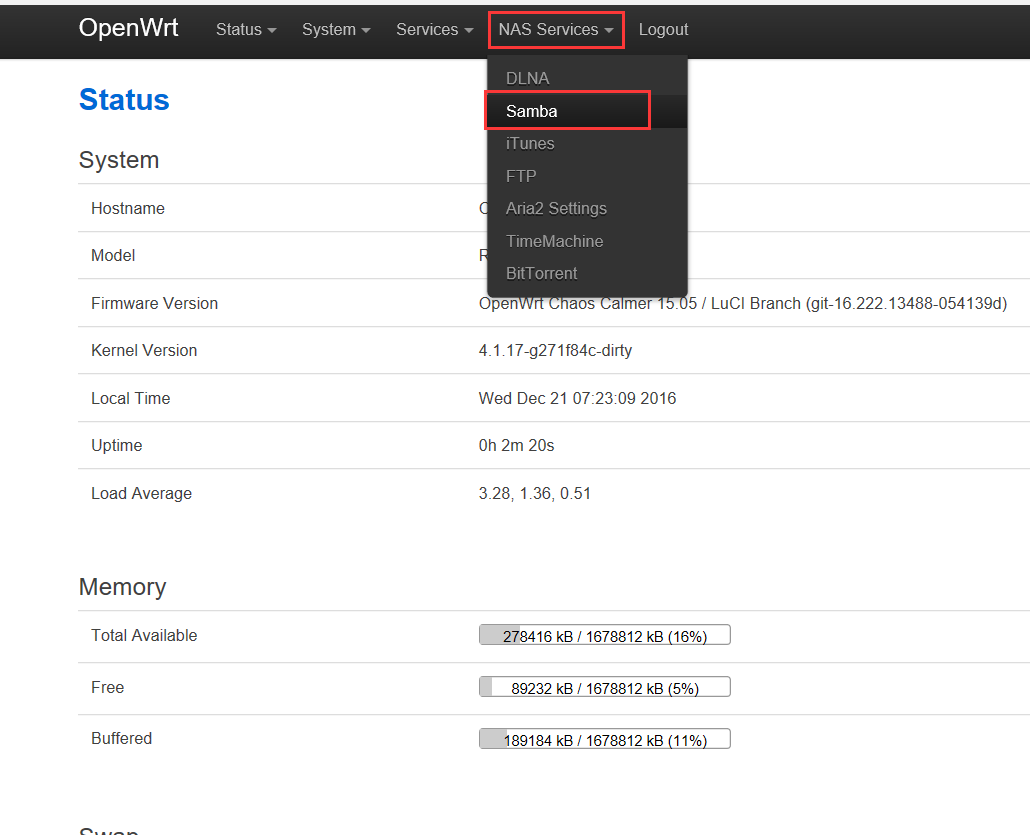
Task: Click the blue Status page heading
Action: point(124,100)
